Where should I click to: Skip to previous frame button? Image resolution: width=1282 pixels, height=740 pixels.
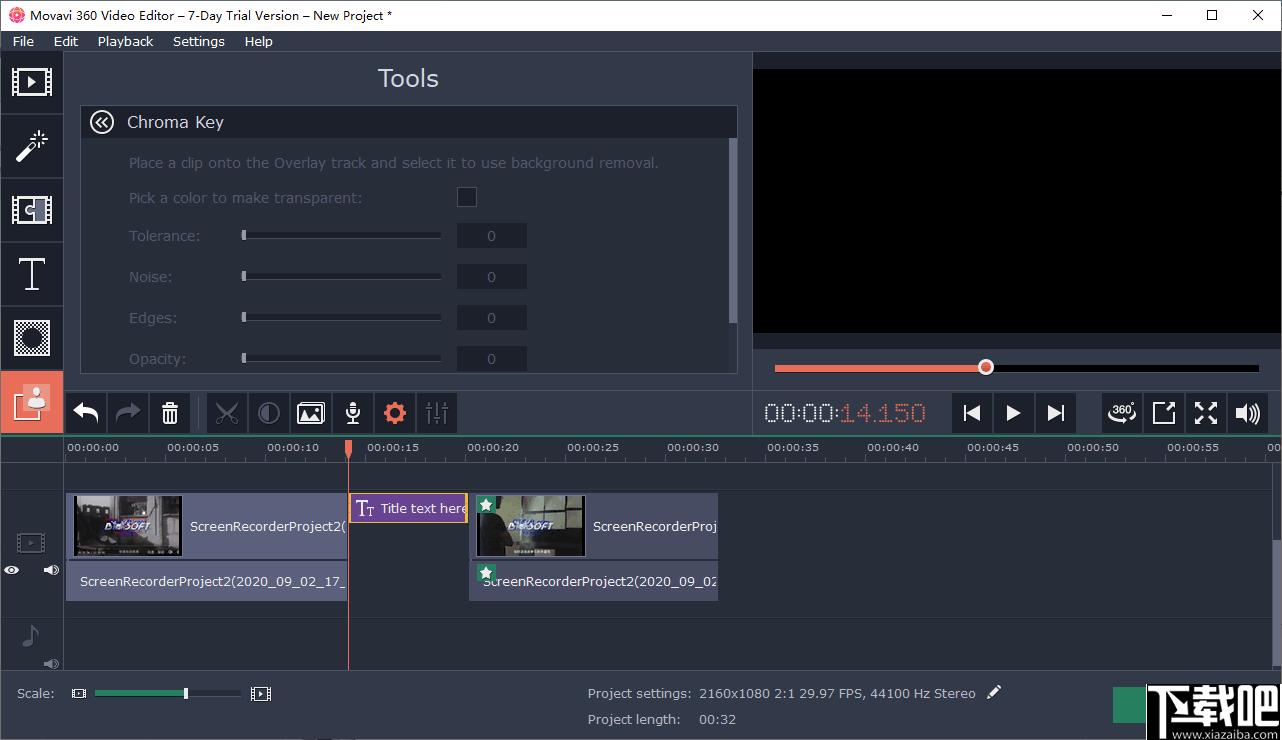pyautogui.click(x=972, y=413)
